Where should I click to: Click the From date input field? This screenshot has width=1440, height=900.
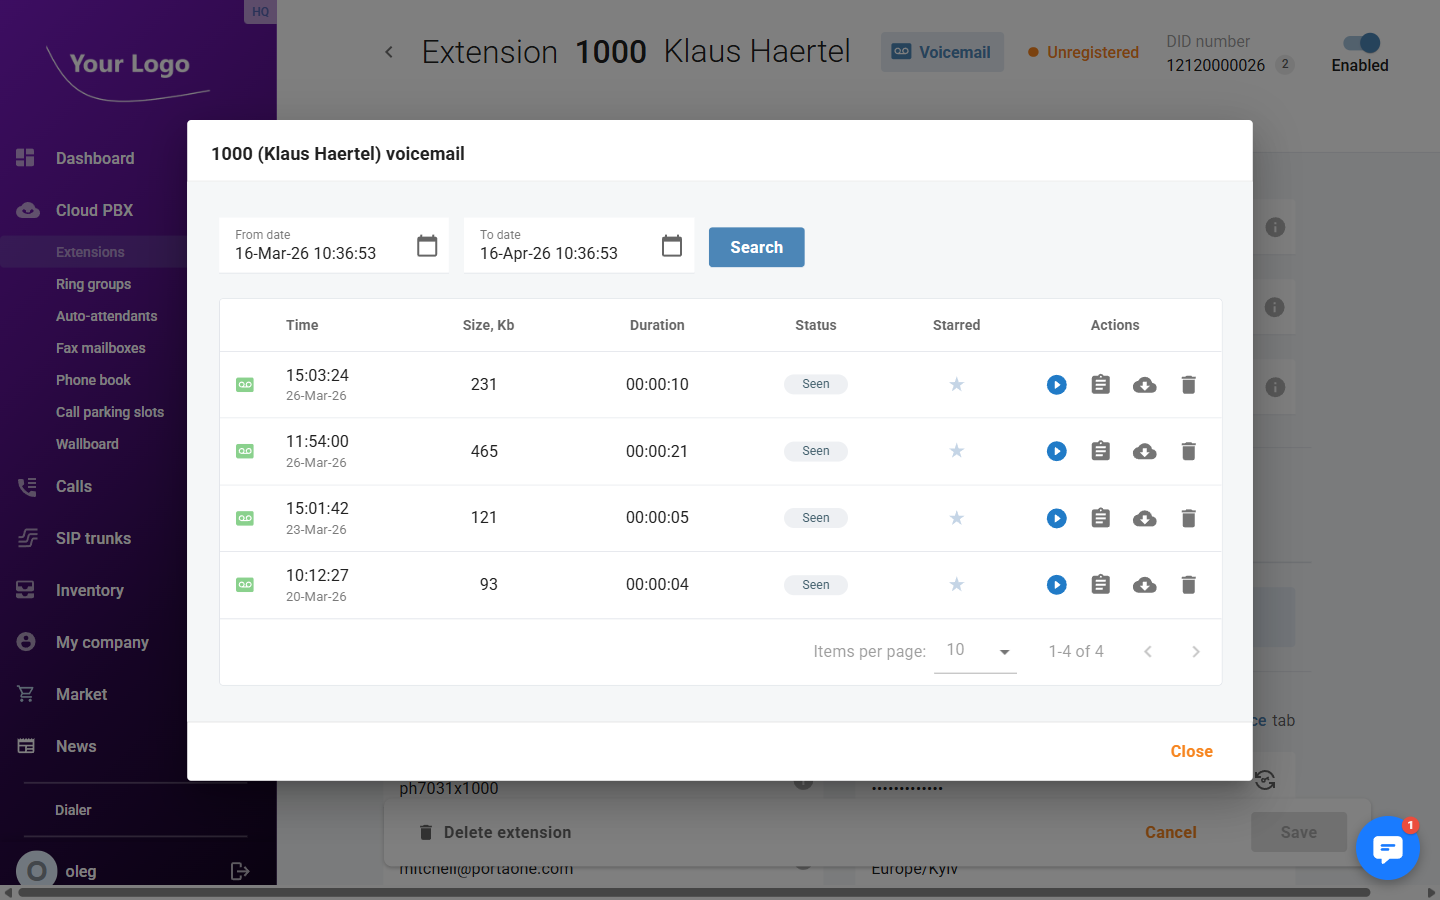tap(315, 253)
